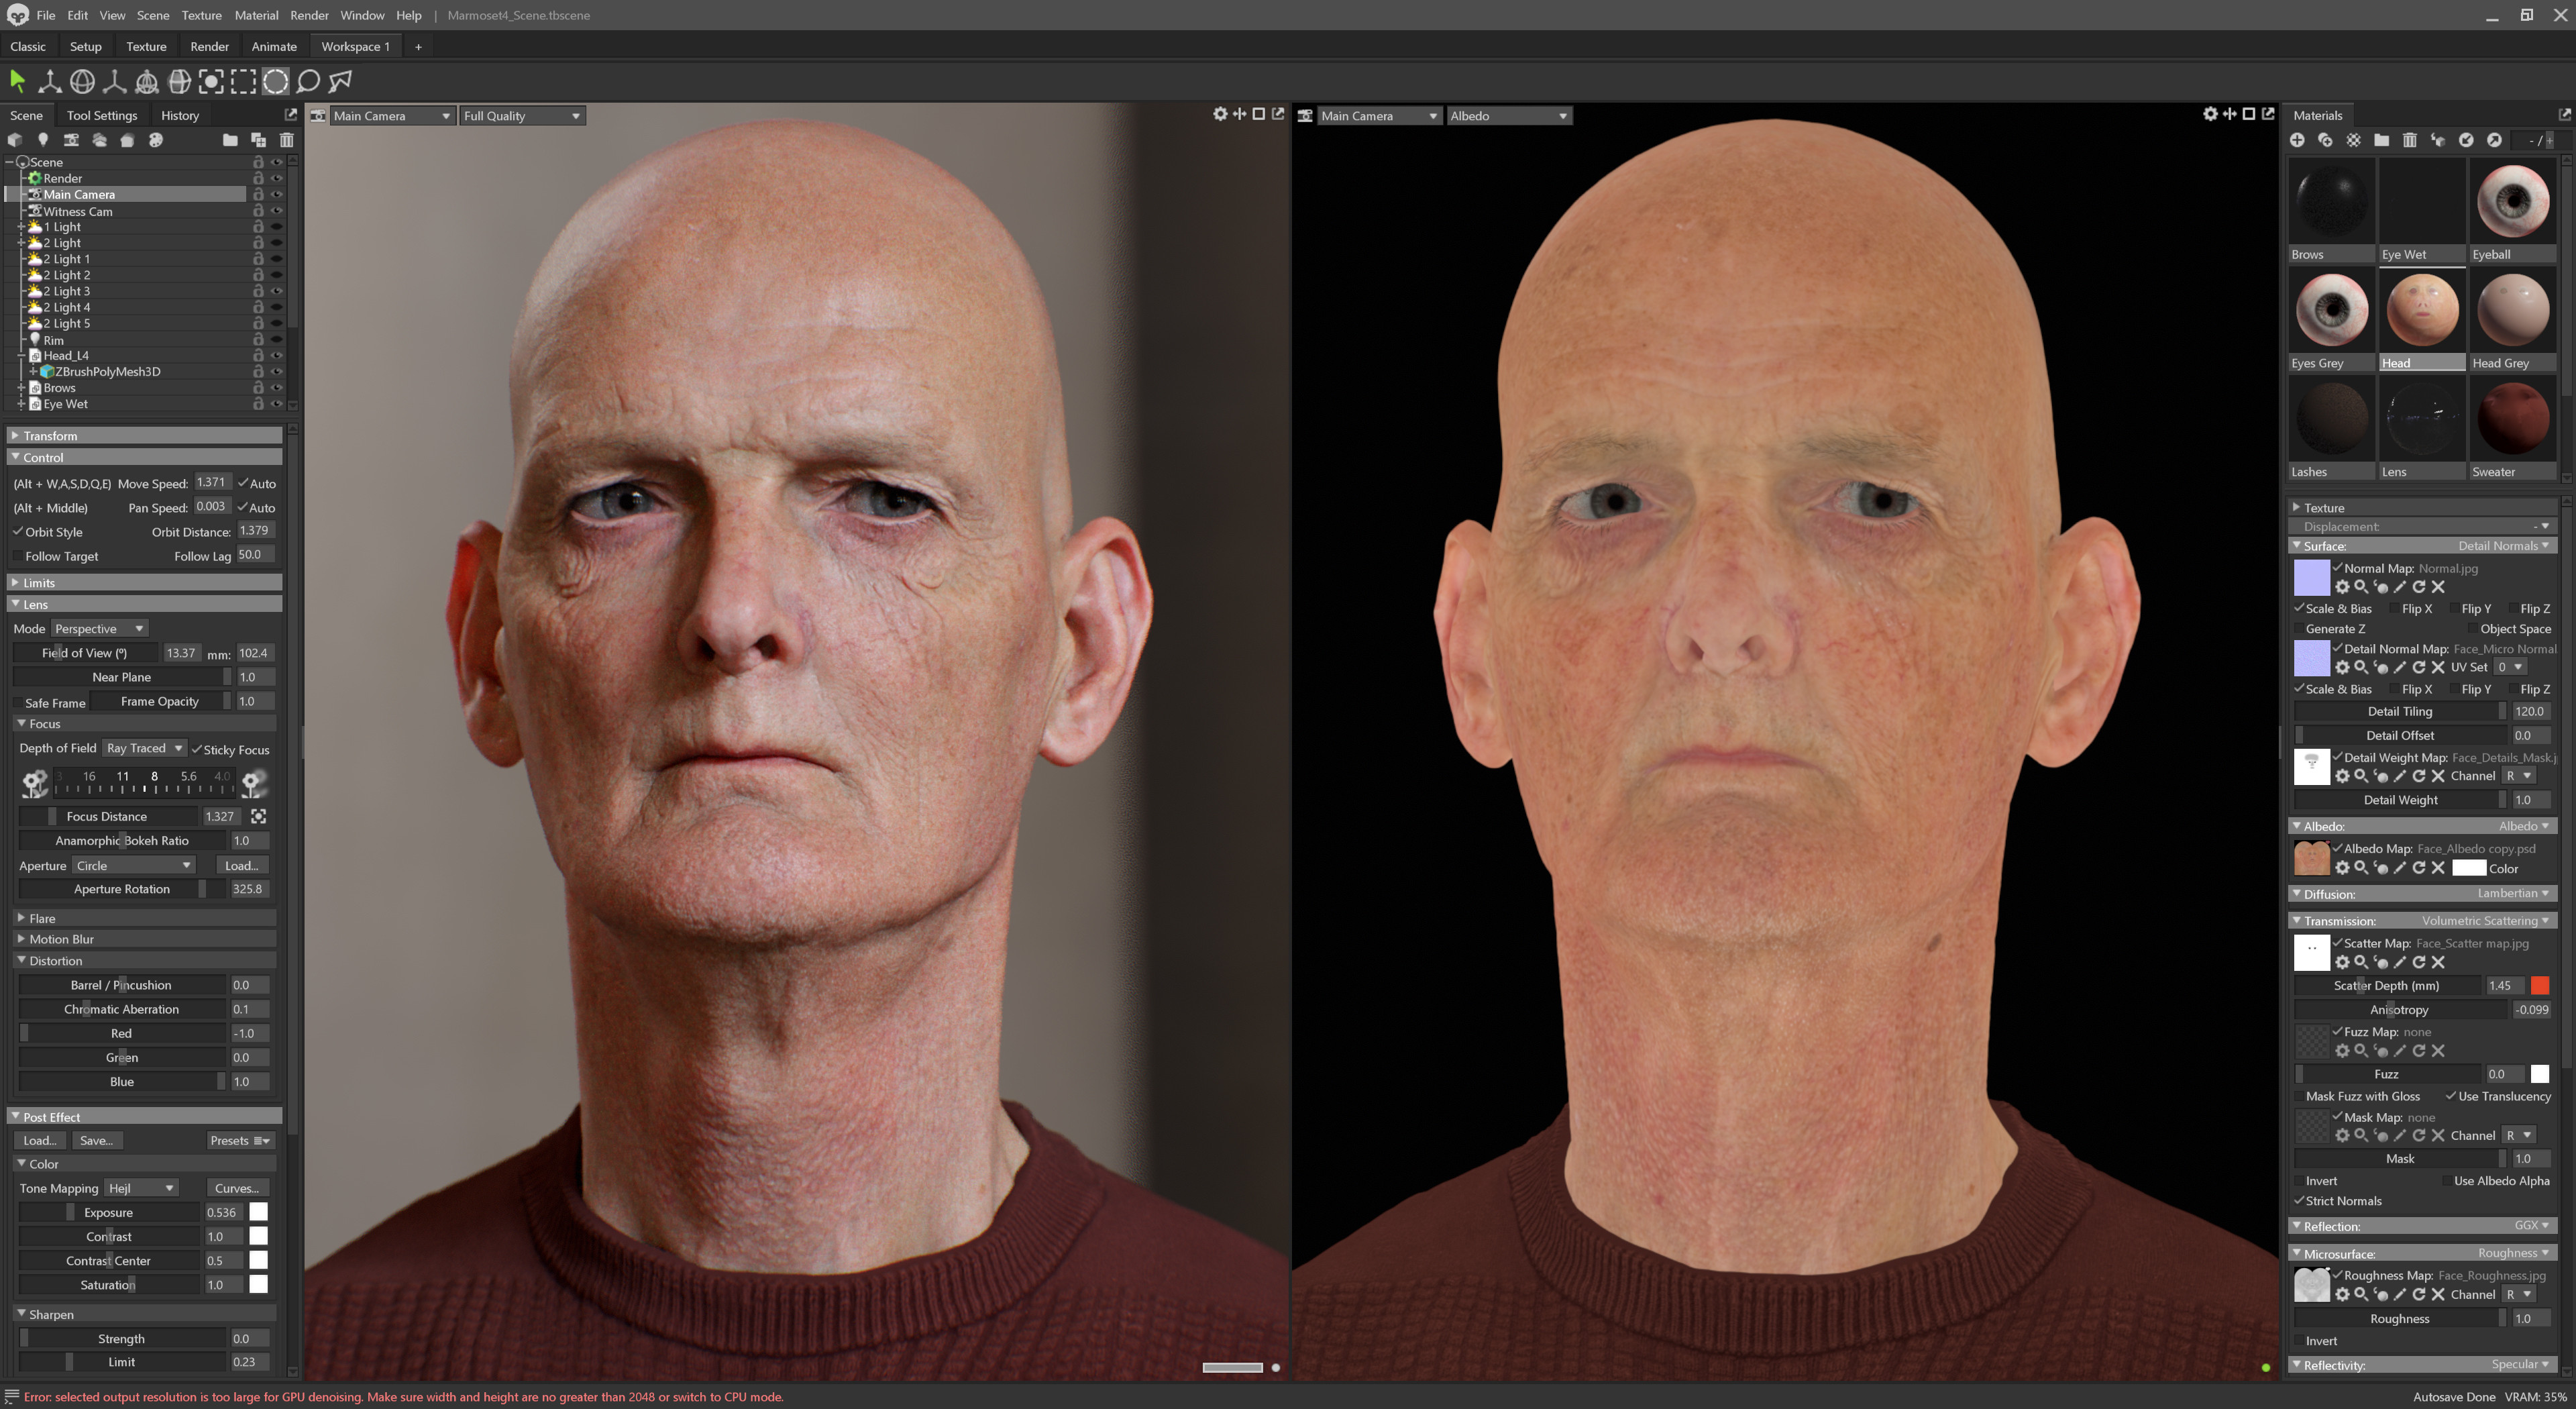
Task: Activate the Lasso selection tool
Action: tap(308, 82)
